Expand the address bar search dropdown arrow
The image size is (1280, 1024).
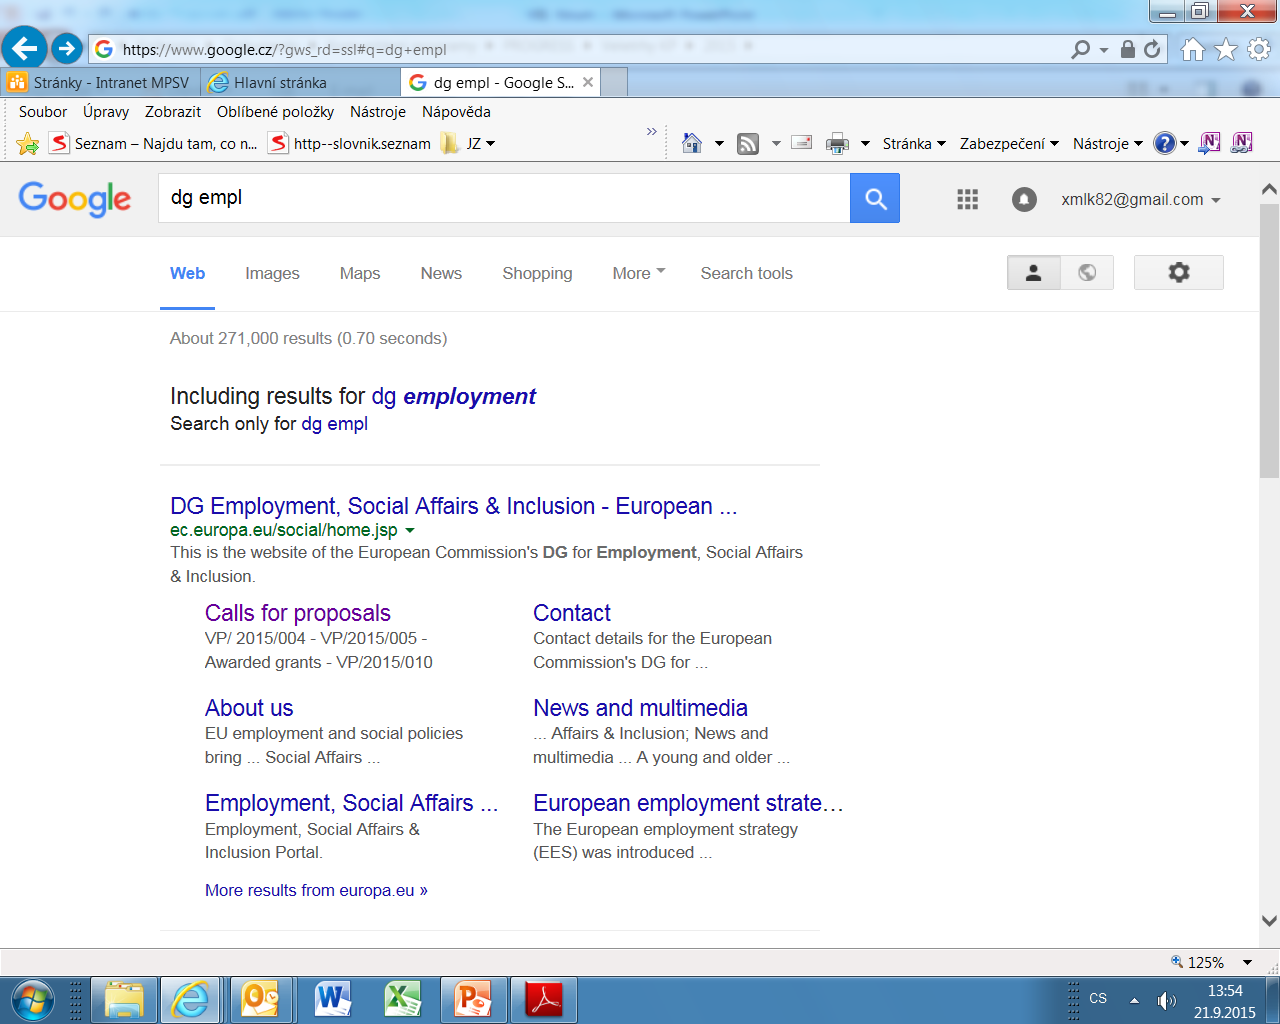(x=1104, y=49)
